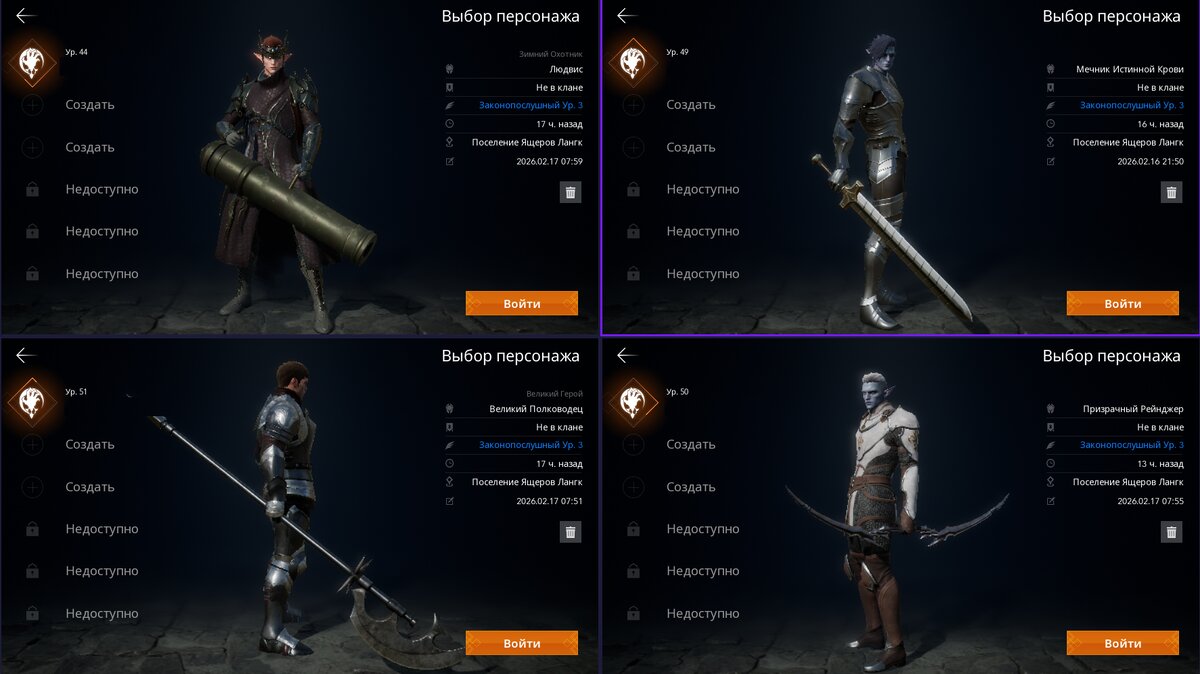Screen dimensions: 1200x674
Task: Open Законопослушный Ур. 3 link in Людвис's info
Action: (x=531, y=105)
